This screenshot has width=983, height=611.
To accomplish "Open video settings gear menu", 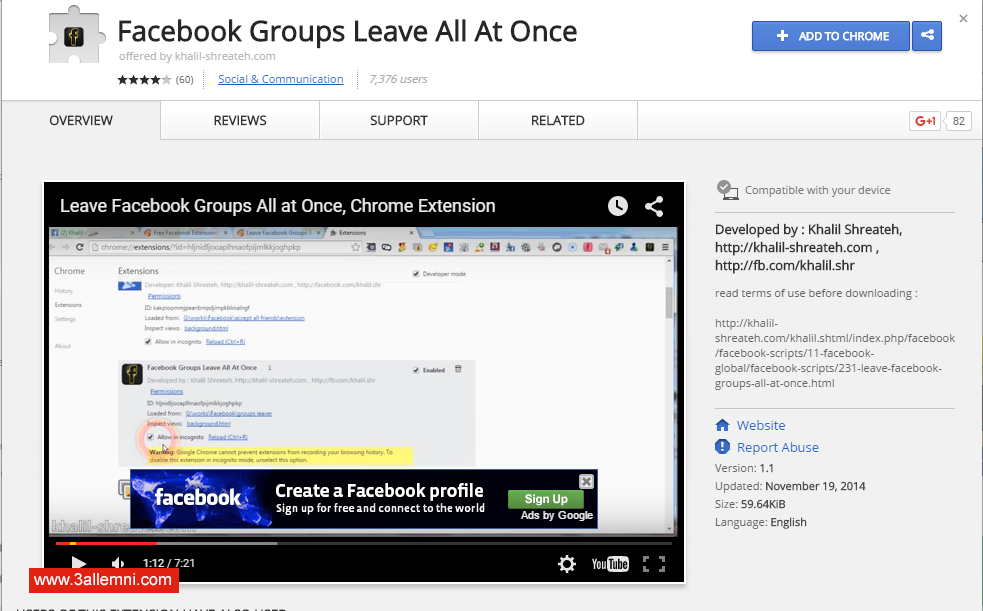I will click(567, 564).
